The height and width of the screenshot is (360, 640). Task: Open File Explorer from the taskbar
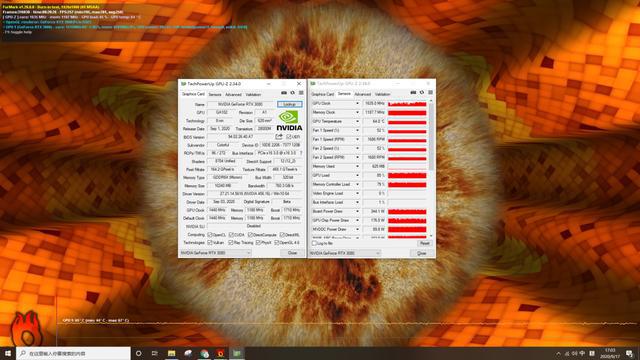(x=171, y=353)
